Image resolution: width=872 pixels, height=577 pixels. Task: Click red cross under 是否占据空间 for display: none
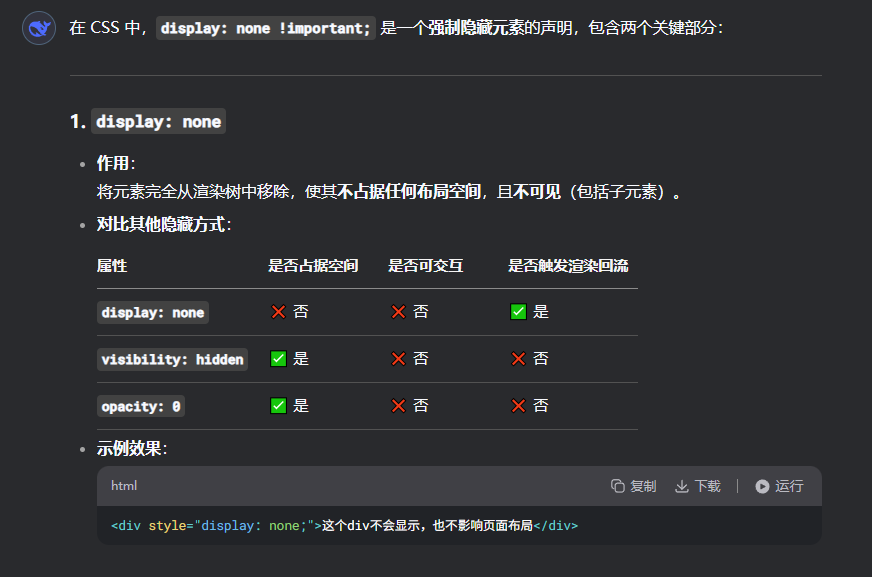tap(278, 312)
